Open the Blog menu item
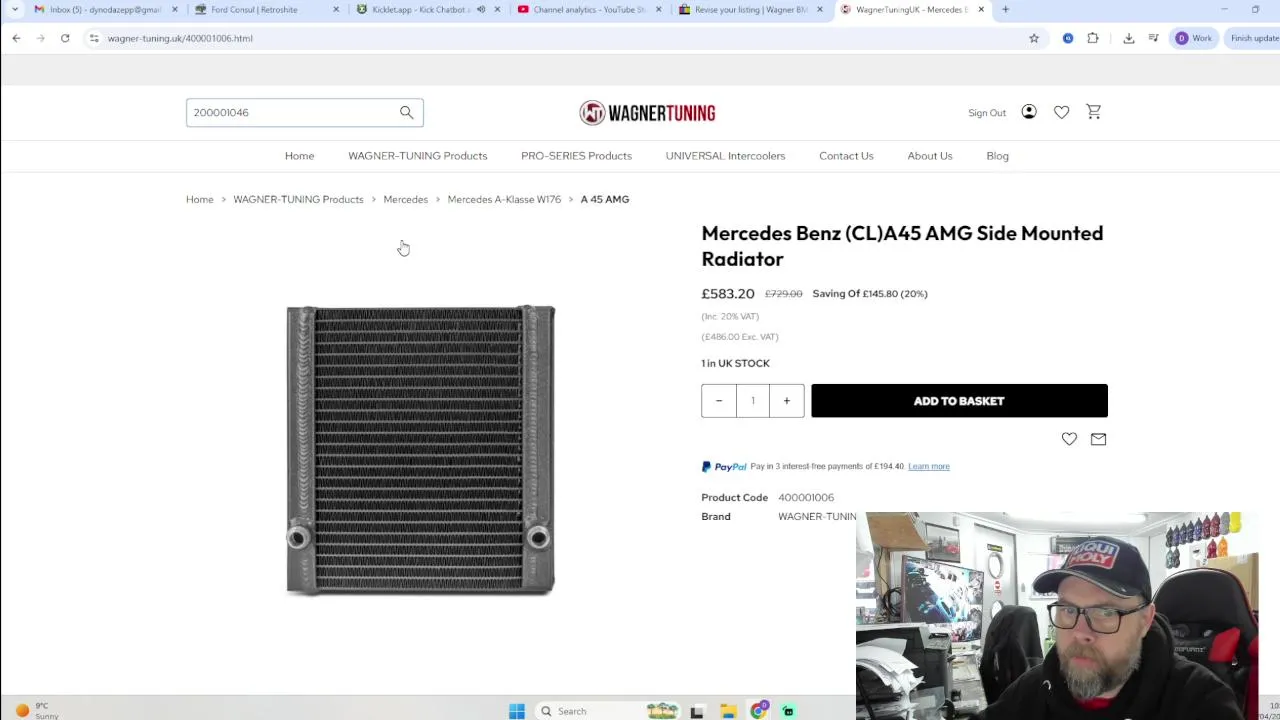The image size is (1280, 720). [997, 156]
